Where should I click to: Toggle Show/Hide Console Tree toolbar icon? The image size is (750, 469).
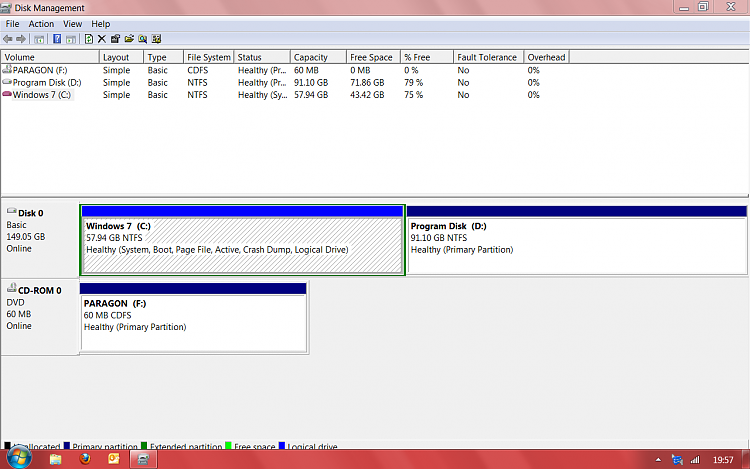[39, 39]
